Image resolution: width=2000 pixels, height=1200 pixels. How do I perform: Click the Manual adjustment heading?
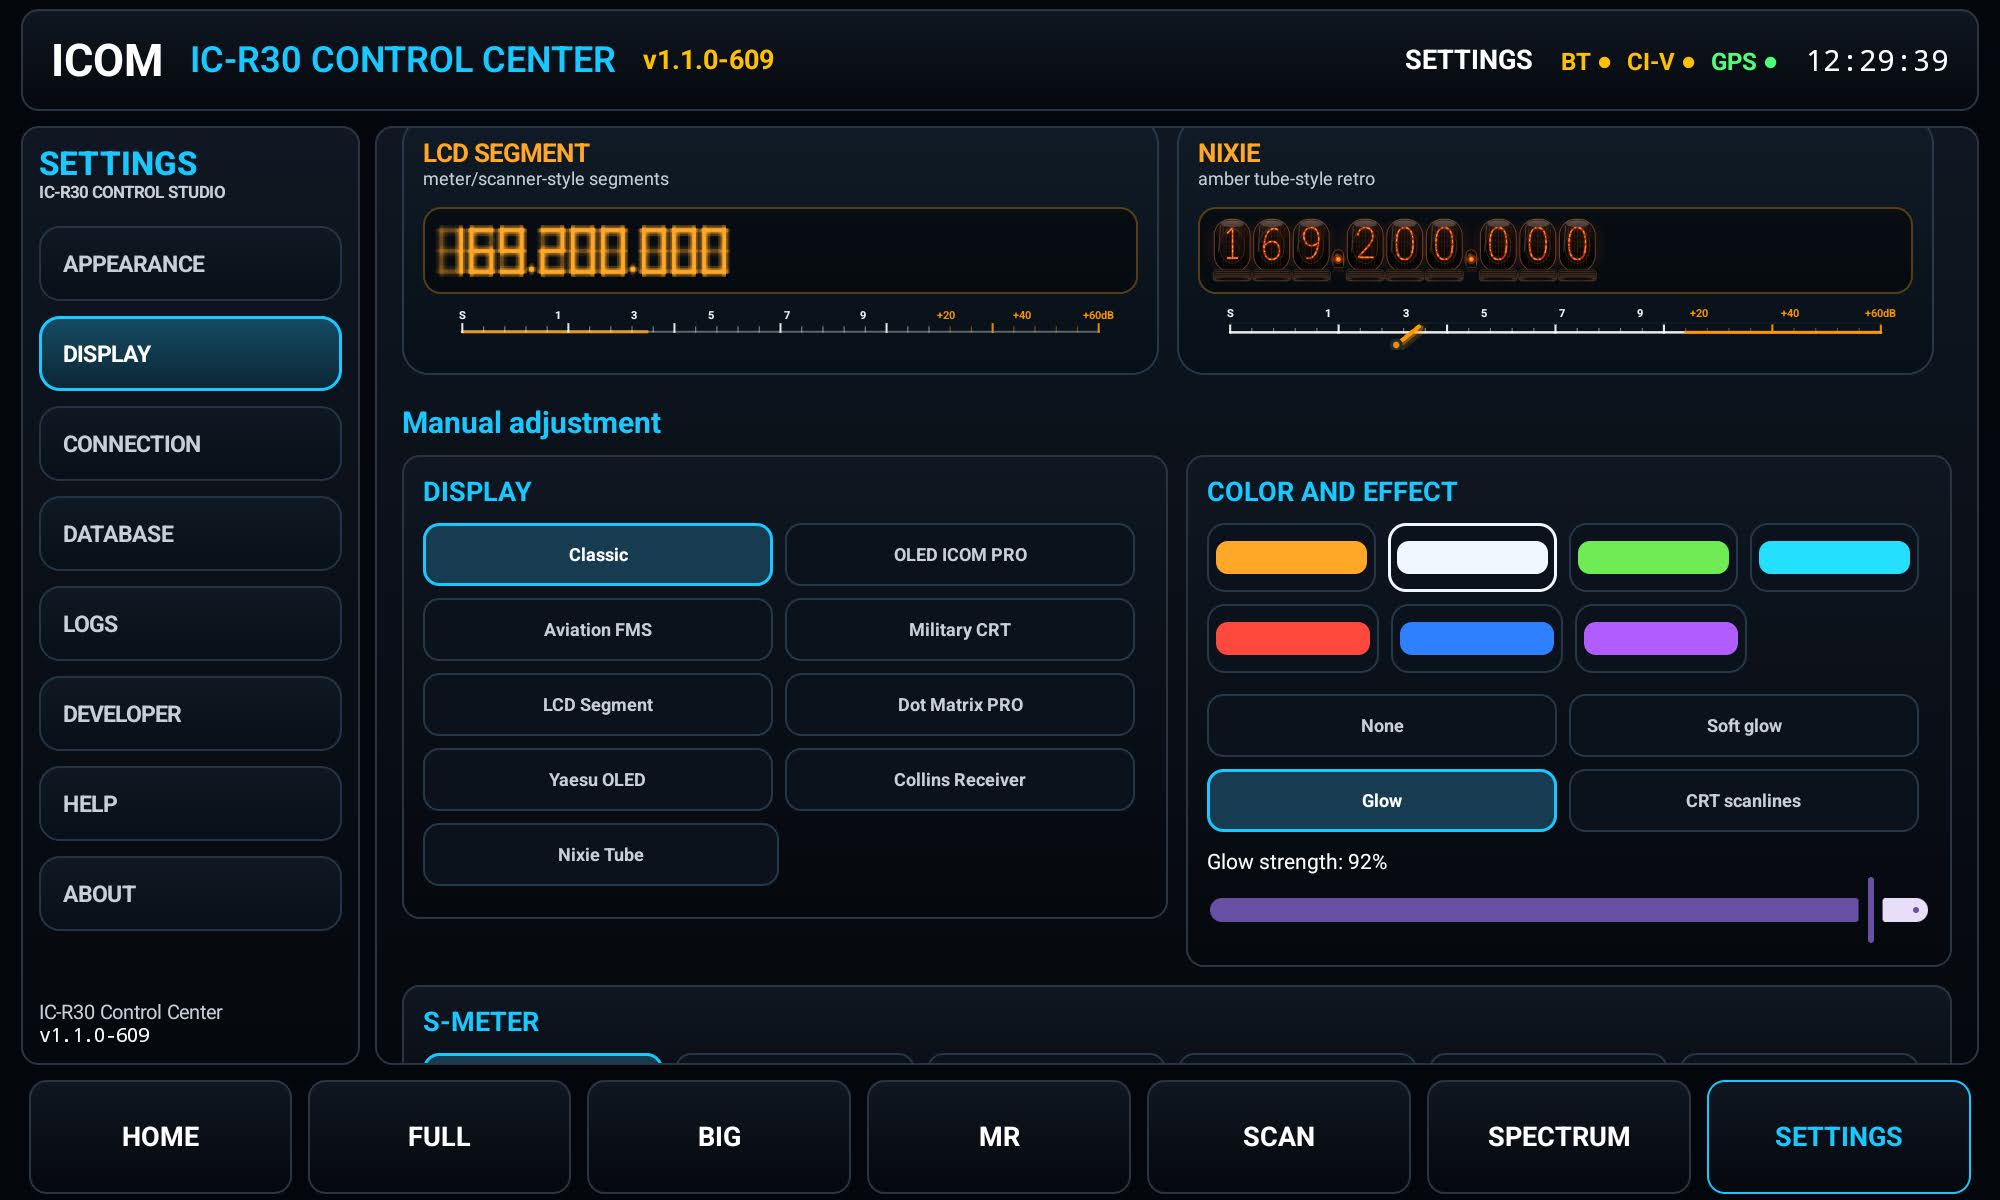531,423
